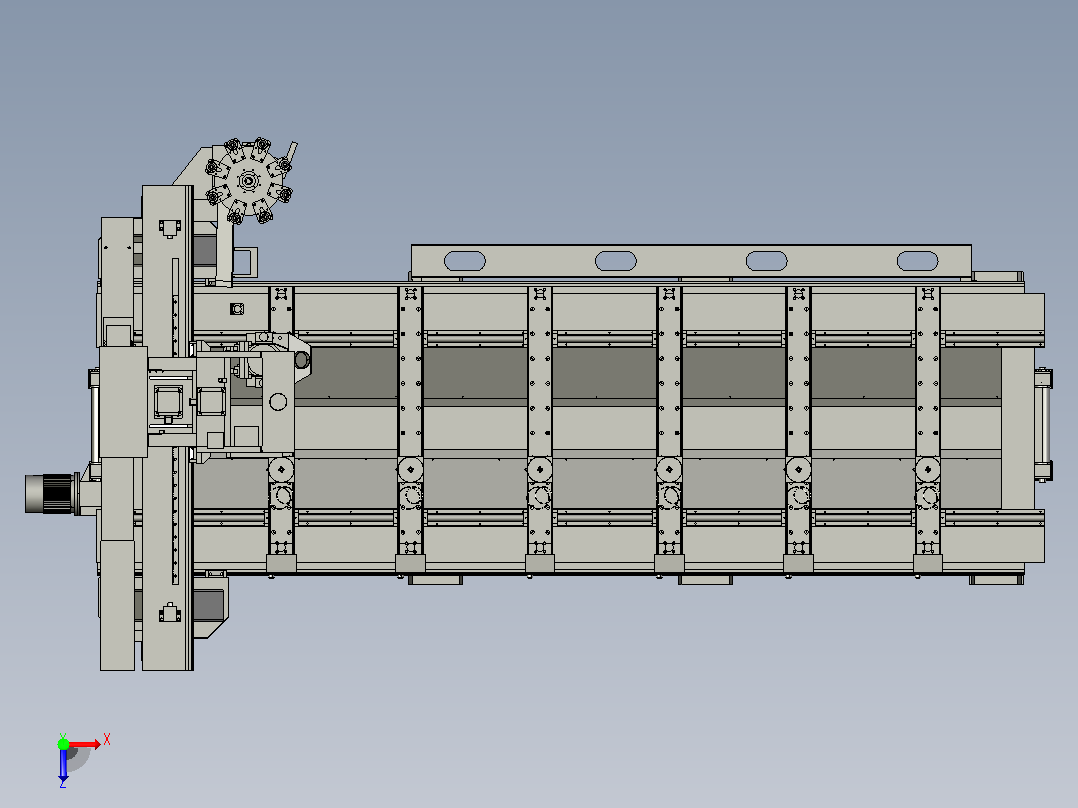
Task: Select the long top plate with slotted holes
Action: (691, 261)
